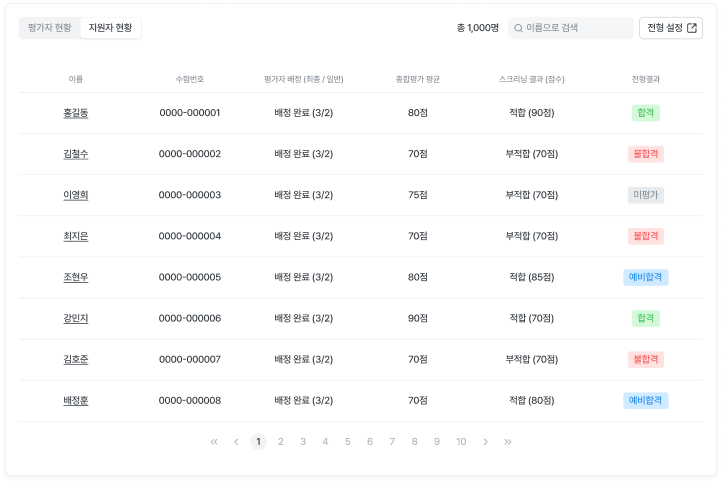Screen dimensions: 722x482
Task: Switch to the 평가자 현황 tab
Action: click(50, 28)
